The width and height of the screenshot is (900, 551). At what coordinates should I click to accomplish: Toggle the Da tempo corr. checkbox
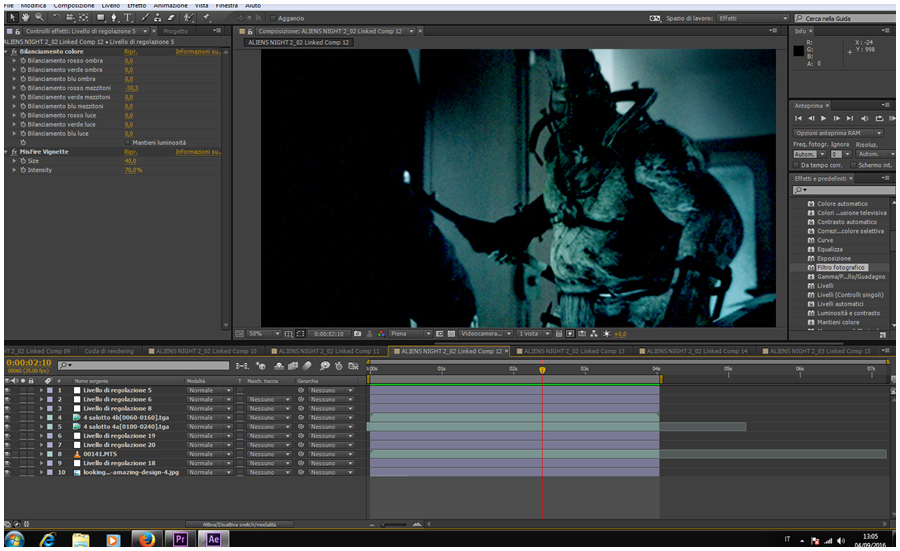796,165
